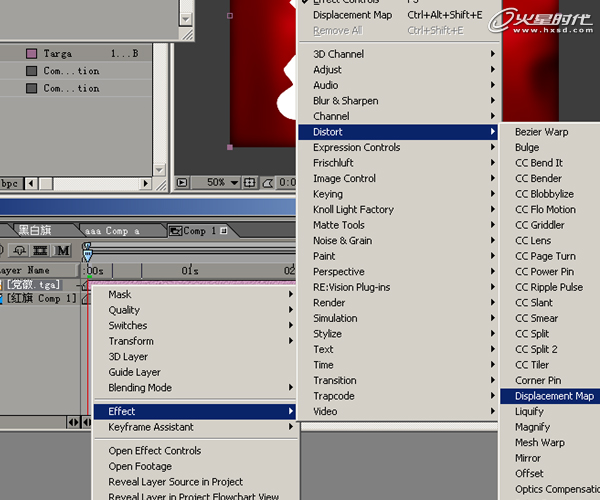The height and width of the screenshot is (500, 600).
Task: Click the gray label square of first Composition item
Action: [31, 71]
